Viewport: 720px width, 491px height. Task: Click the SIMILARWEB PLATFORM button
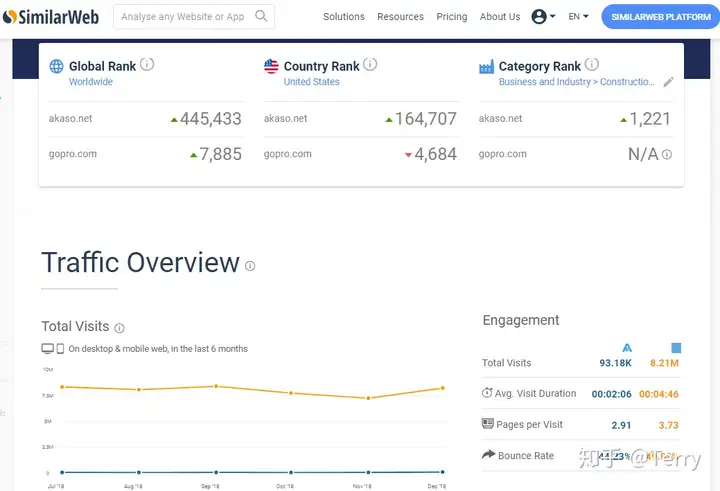661,17
